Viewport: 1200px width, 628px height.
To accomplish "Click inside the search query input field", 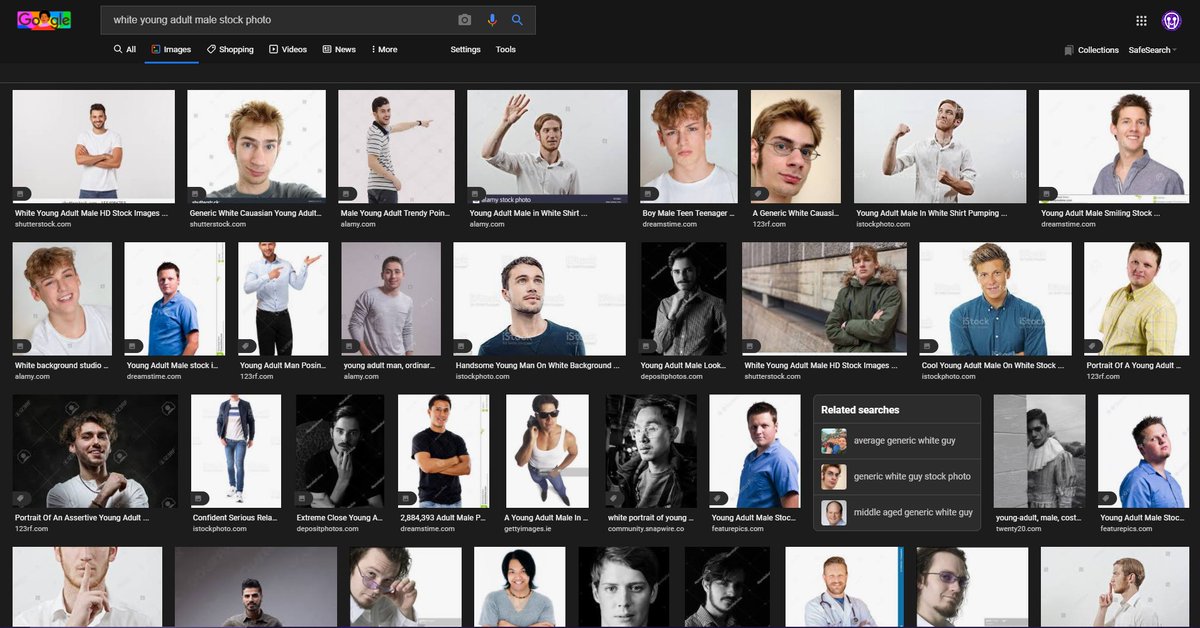I will pyautogui.click(x=250, y=19).
